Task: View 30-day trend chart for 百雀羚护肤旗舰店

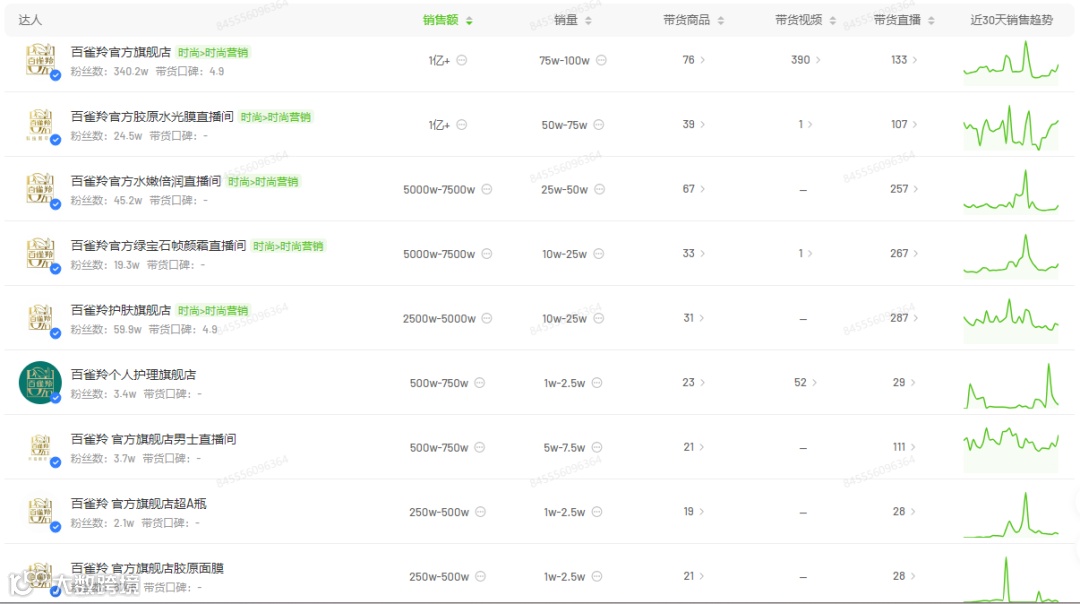Action: [1010, 320]
